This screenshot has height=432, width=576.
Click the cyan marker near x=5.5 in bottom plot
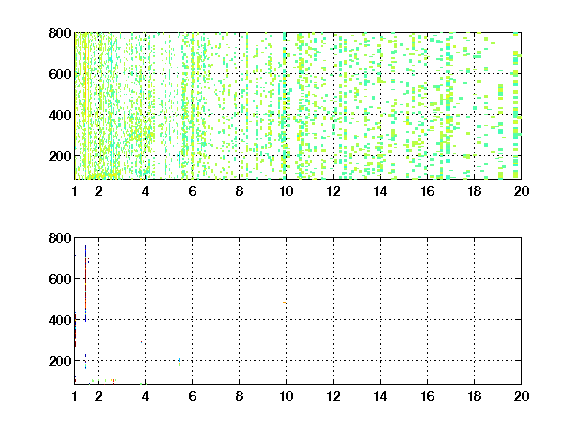tap(179, 361)
